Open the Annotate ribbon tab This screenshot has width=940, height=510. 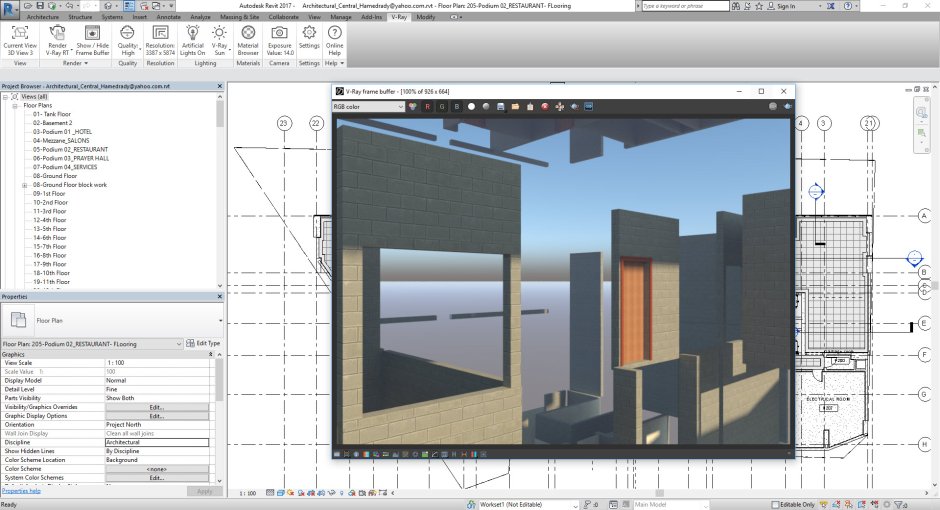[x=169, y=17]
